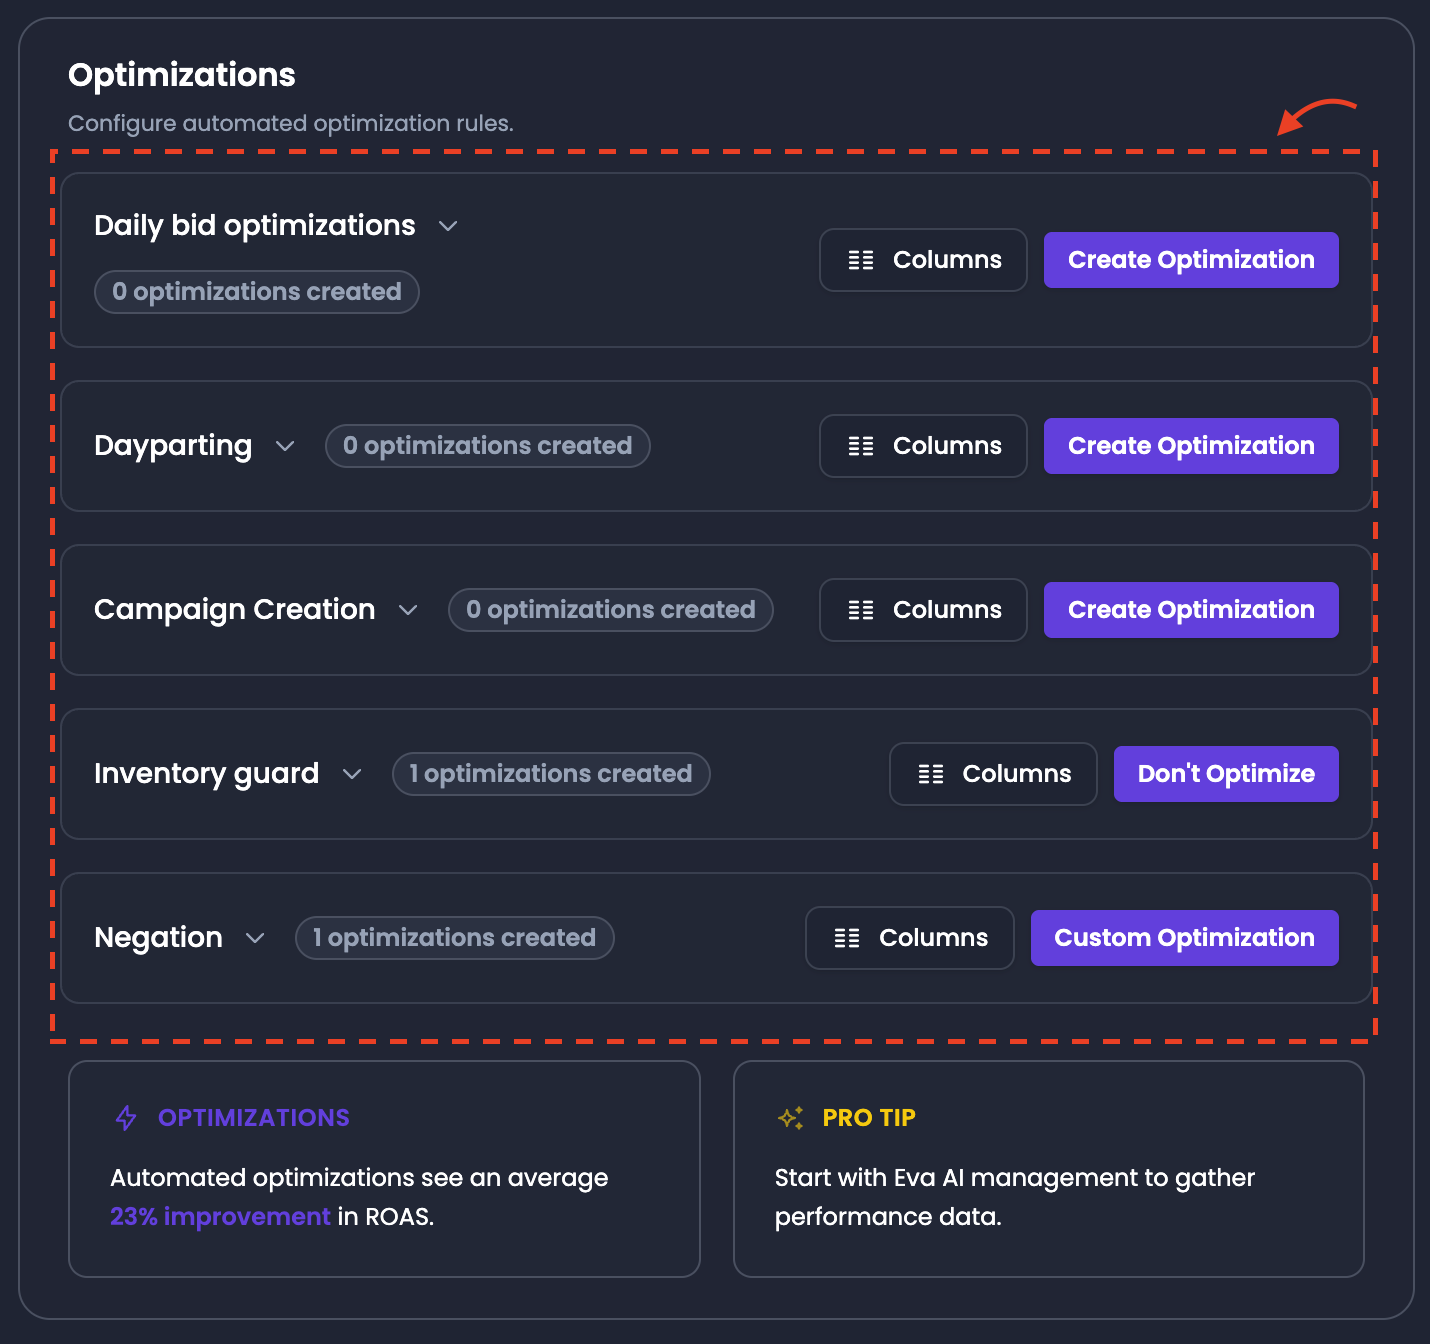1430x1344 pixels.
Task: Click the Custom Optimization button
Action: (1185, 938)
